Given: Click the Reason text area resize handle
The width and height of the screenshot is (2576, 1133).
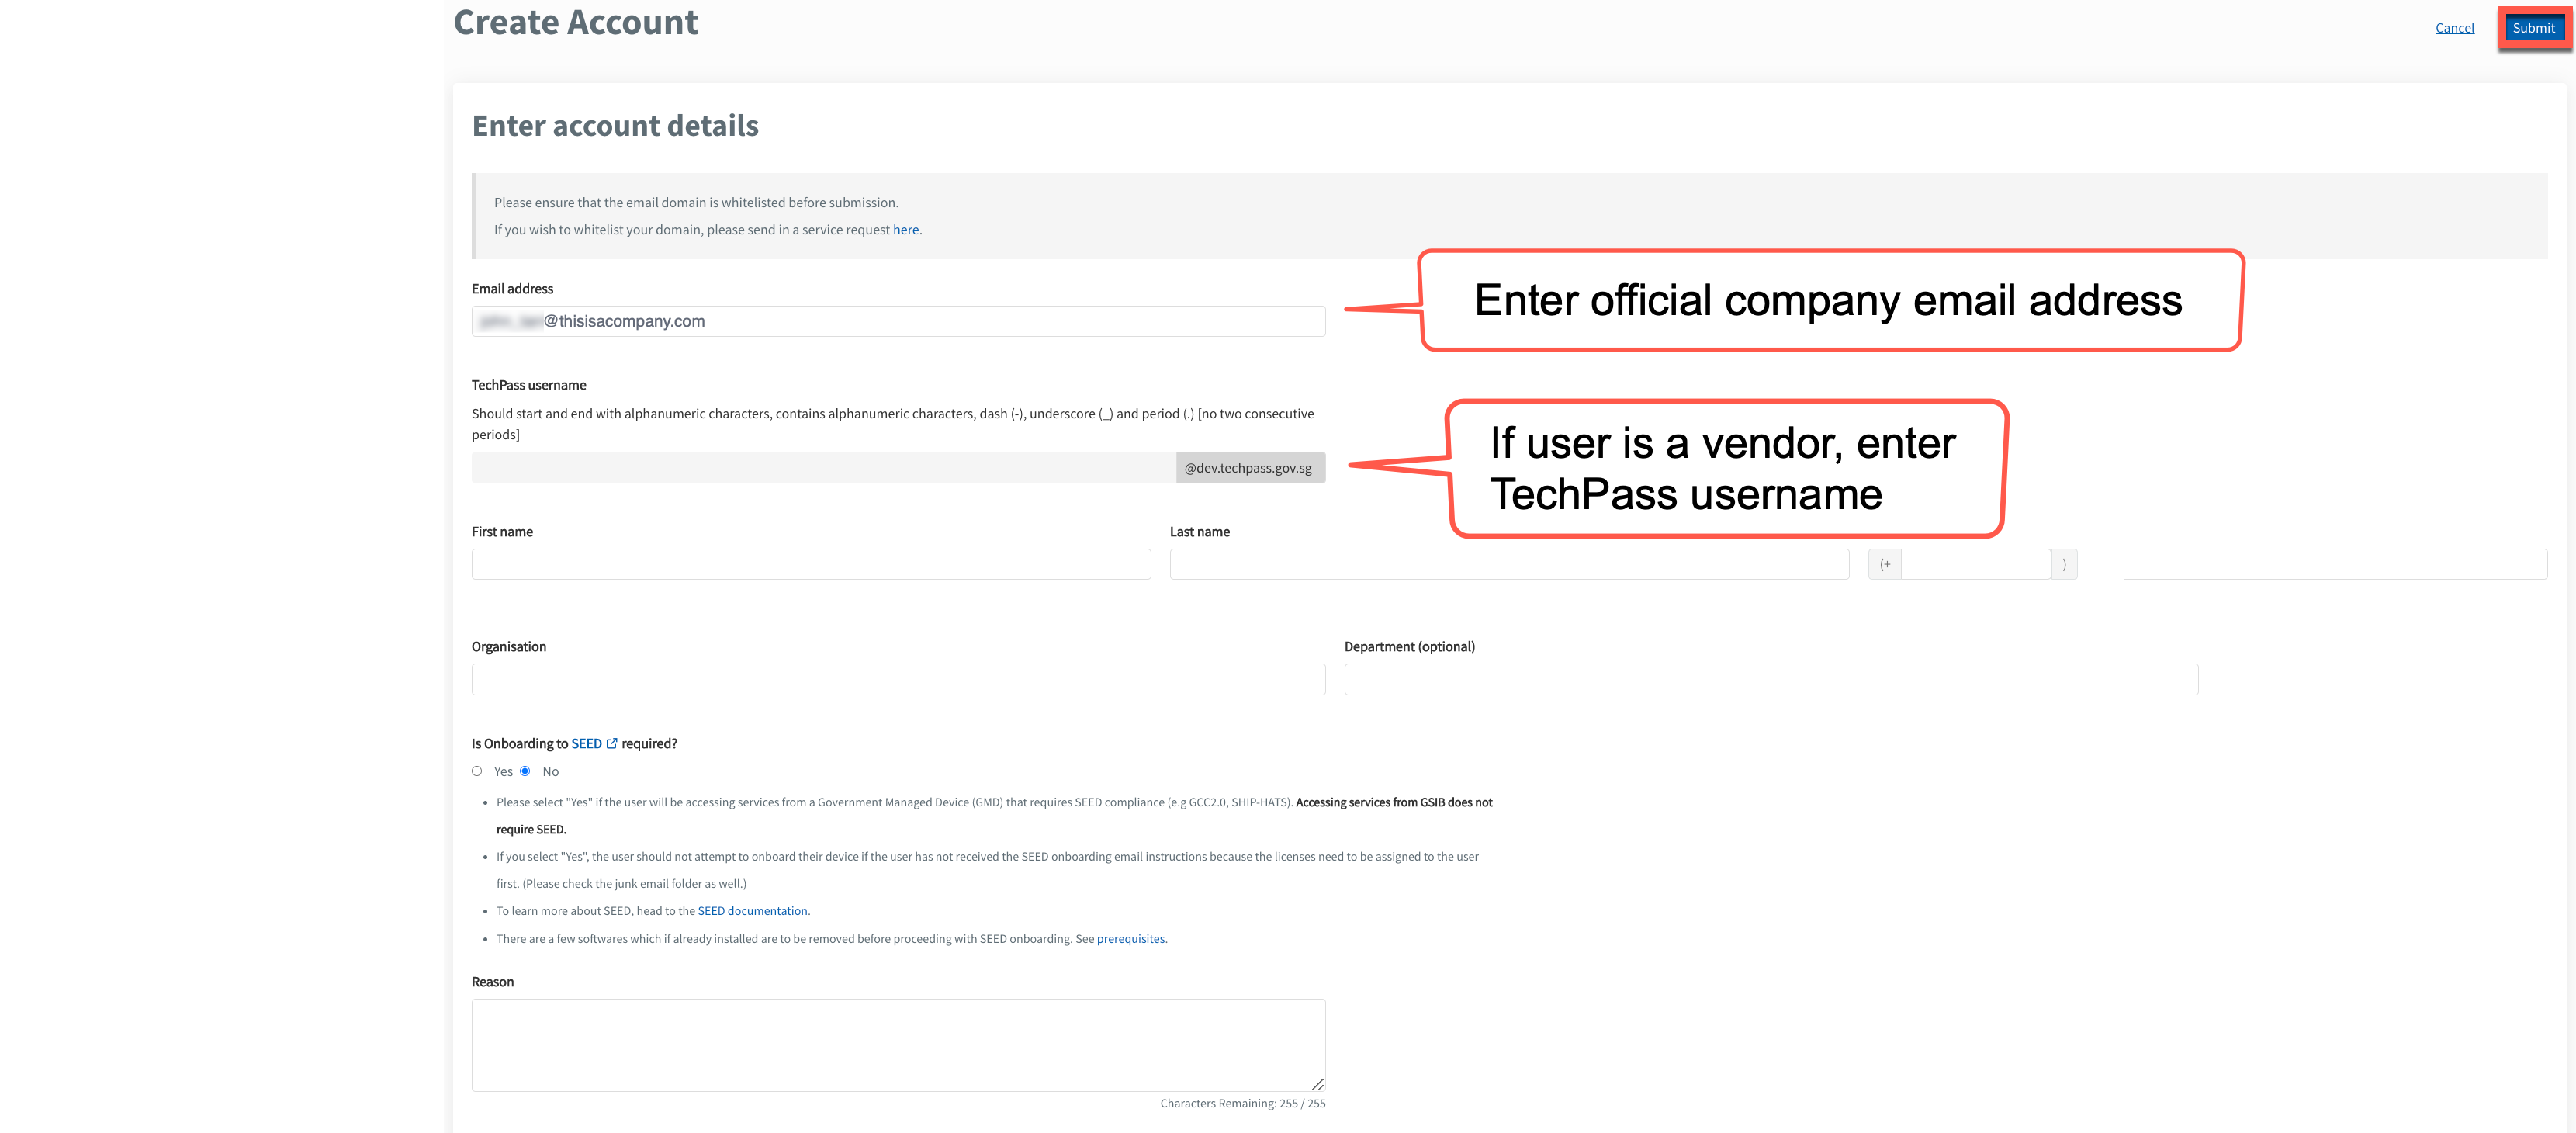Looking at the screenshot, I should (1317, 1084).
